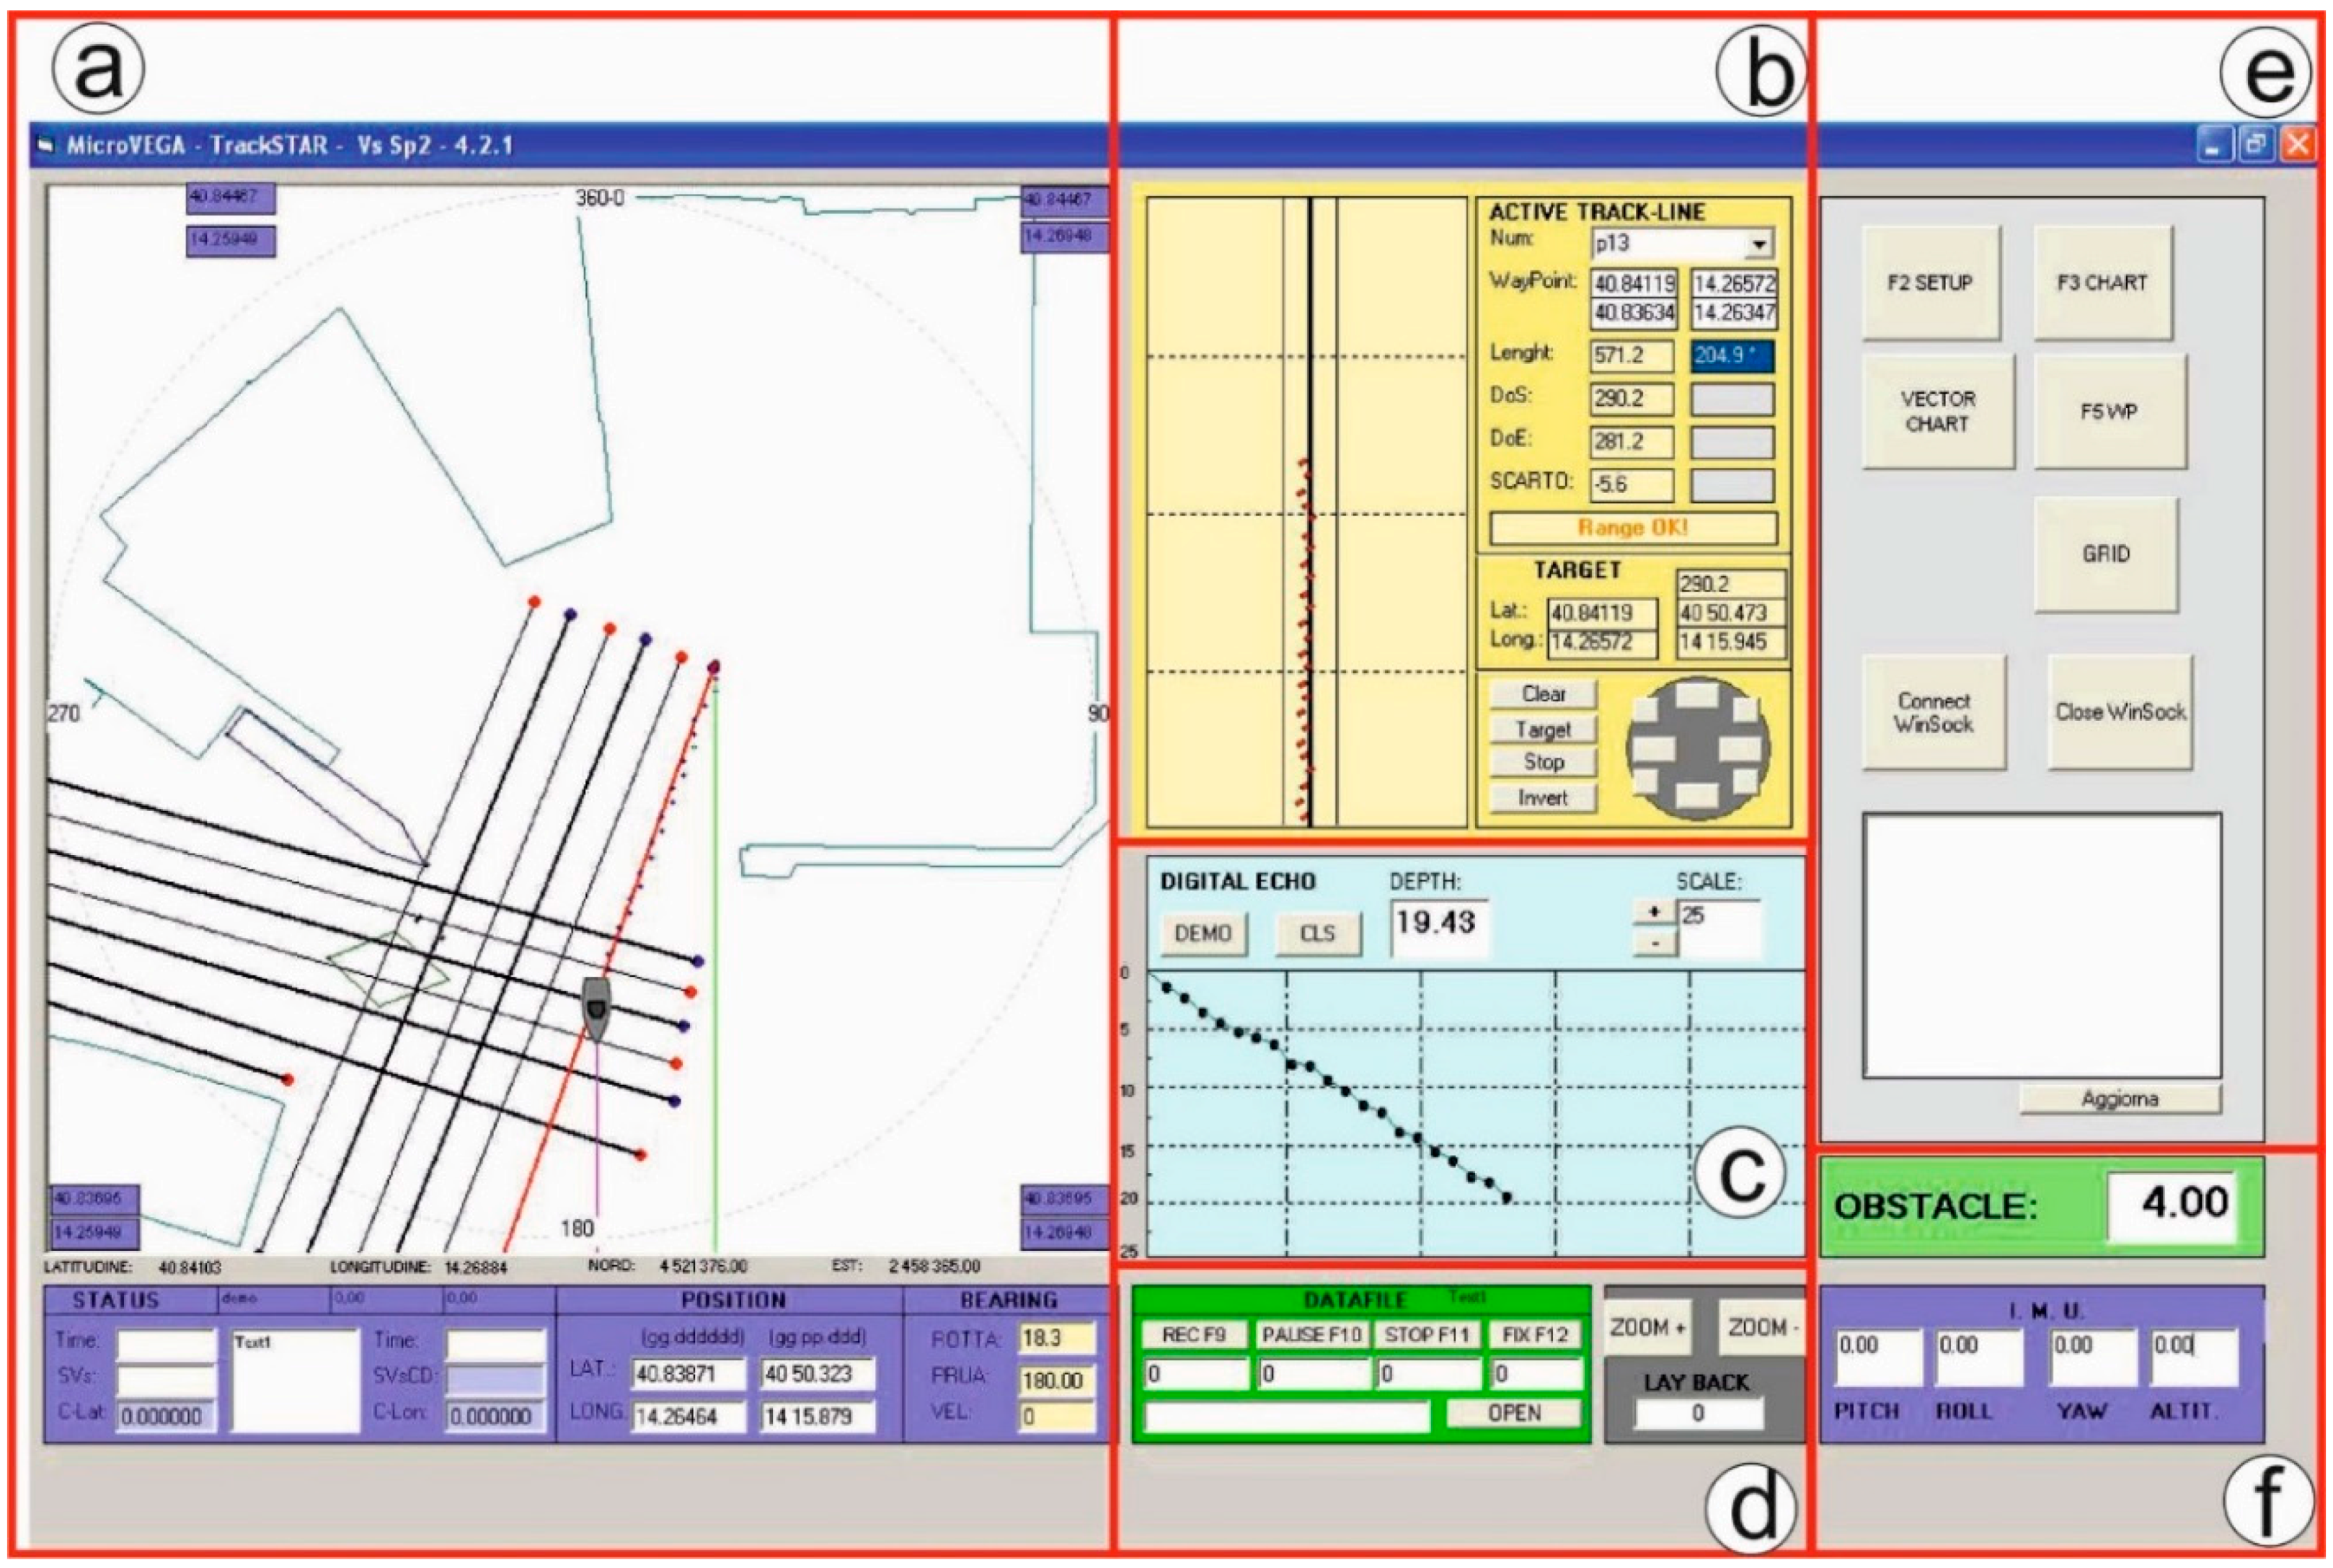Viewport: 2333px width, 1568px height.
Task: Increase echo scale with plus button
Action: [1654, 911]
